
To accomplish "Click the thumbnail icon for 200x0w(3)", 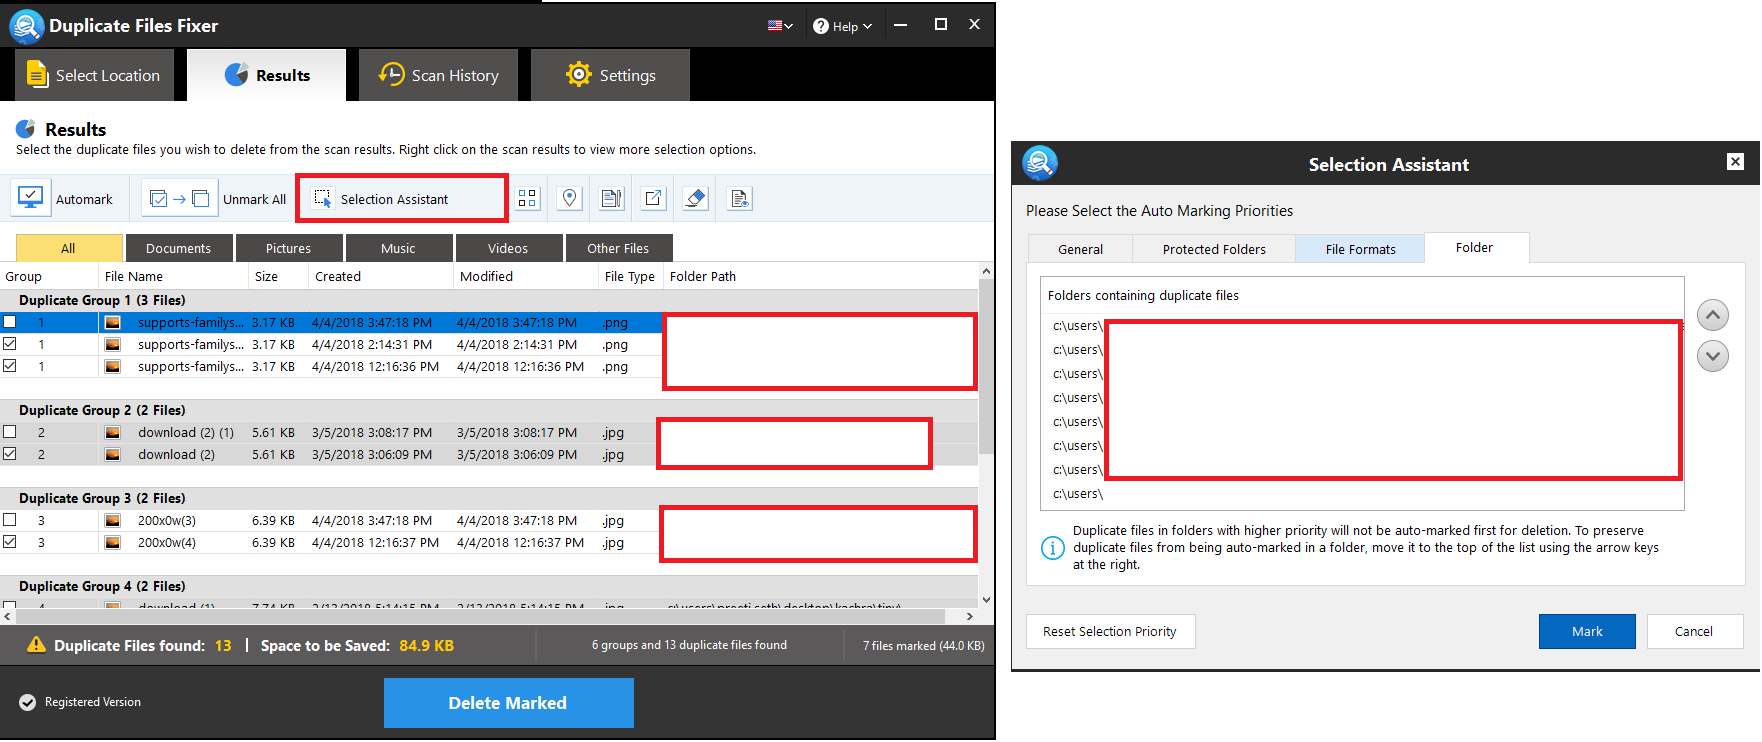I will click(113, 521).
